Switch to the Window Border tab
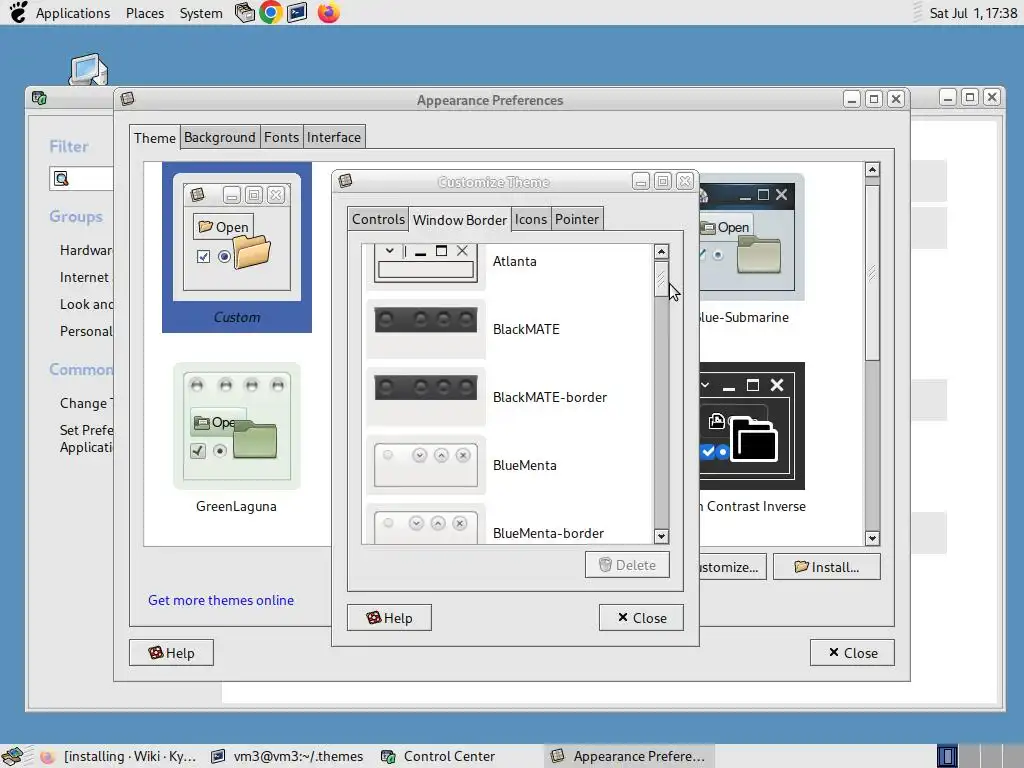This screenshot has height=768, width=1024. tap(460, 220)
